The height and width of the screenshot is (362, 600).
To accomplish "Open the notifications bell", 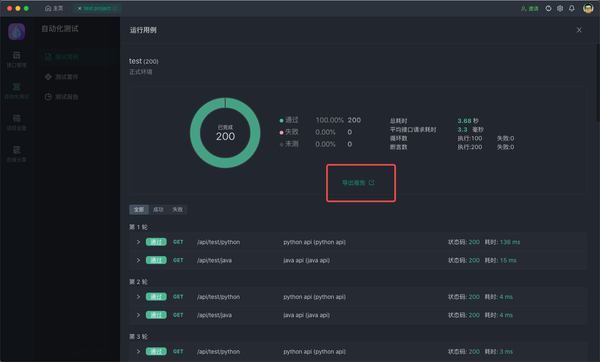I will pyautogui.click(x=572, y=8).
